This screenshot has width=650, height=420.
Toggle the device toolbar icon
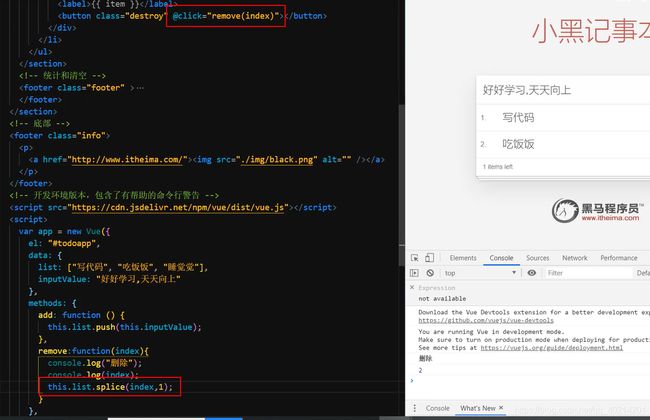(429, 258)
